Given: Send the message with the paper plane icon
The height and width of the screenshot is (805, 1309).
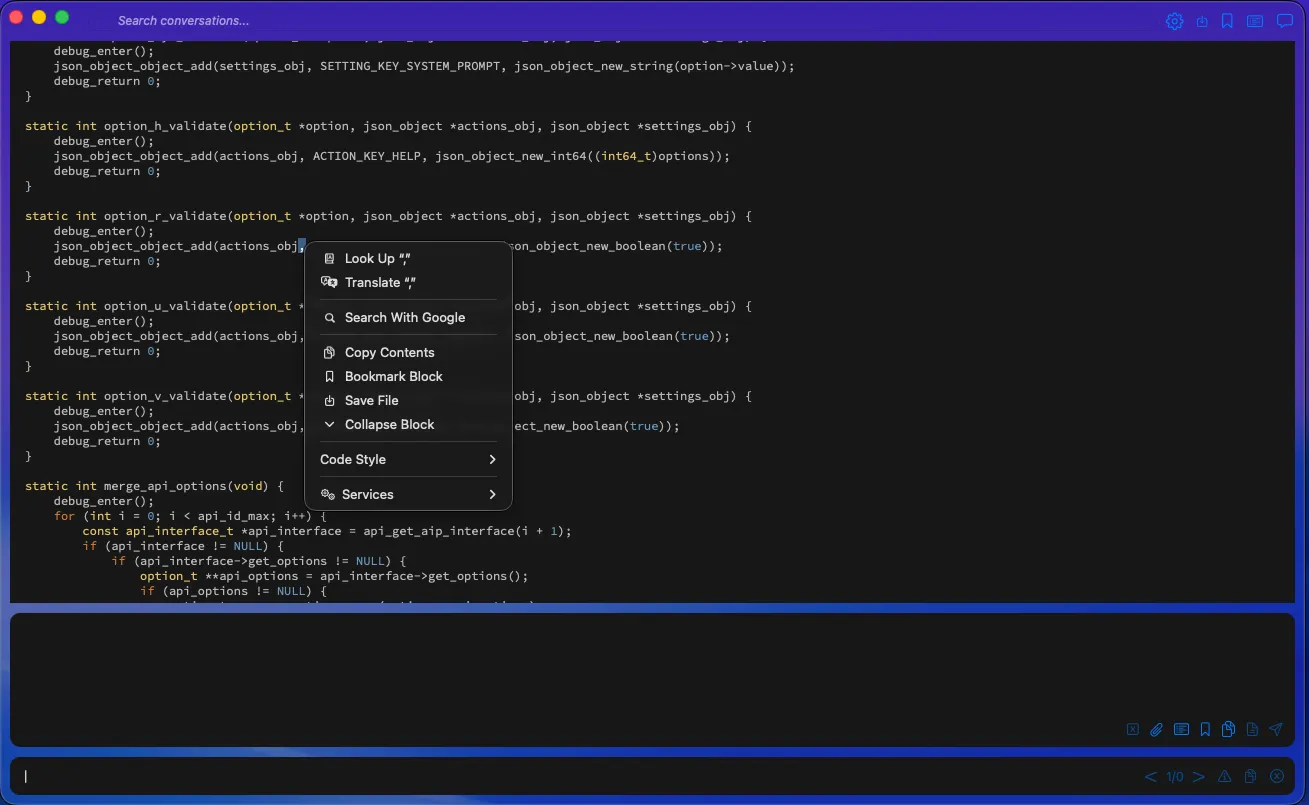Looking at the screenshot, I should [x=1276, y=729].
